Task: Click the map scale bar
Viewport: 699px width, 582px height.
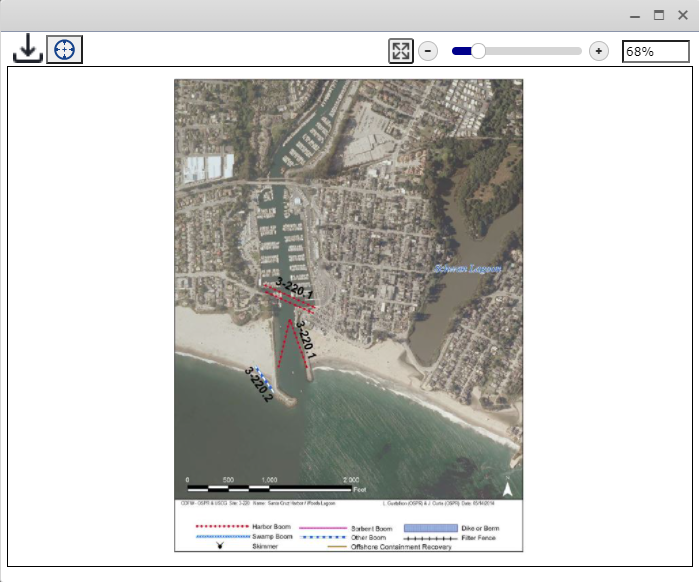Action: click(x=270, y=488)
